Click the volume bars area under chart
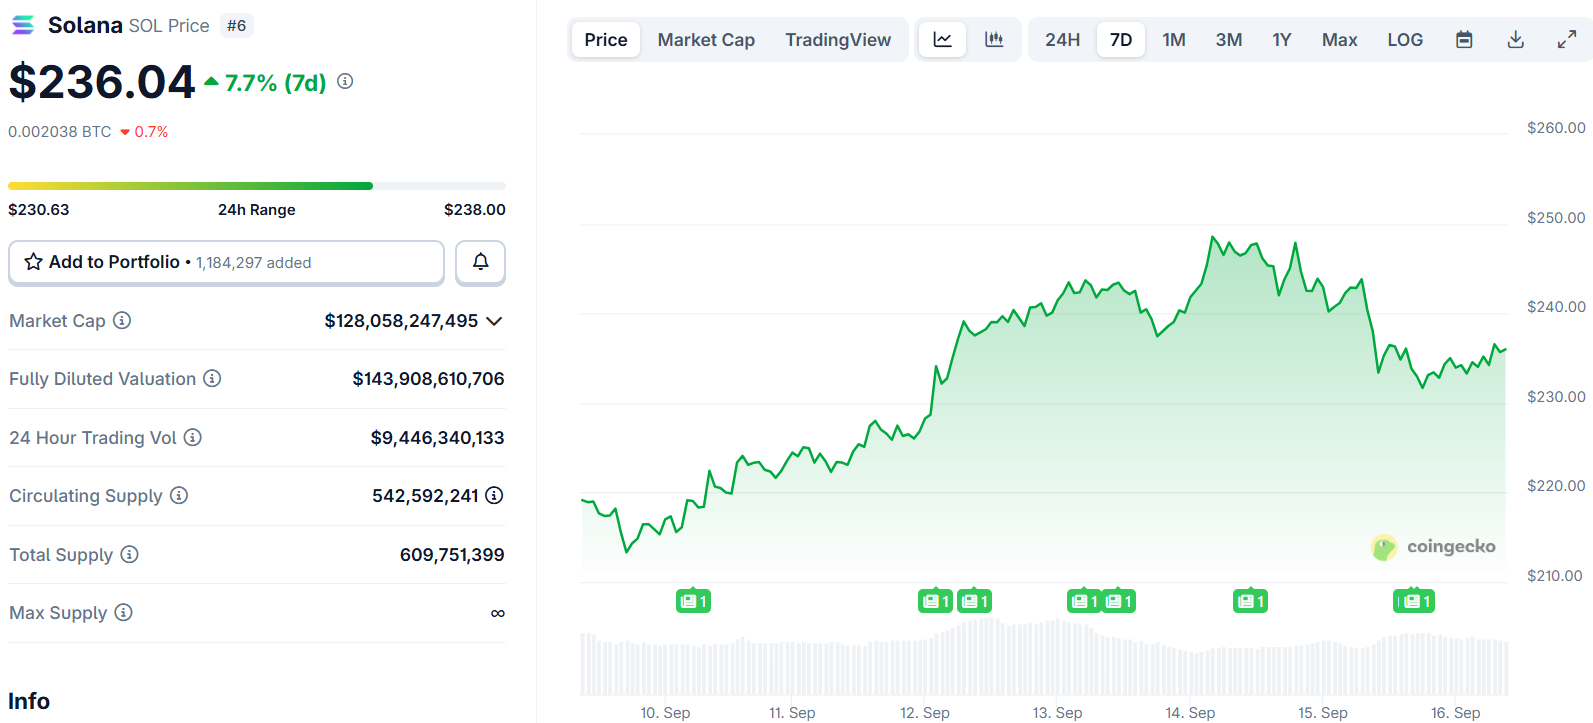This screenshot has width=1593, height=723. coord(1044,658)
